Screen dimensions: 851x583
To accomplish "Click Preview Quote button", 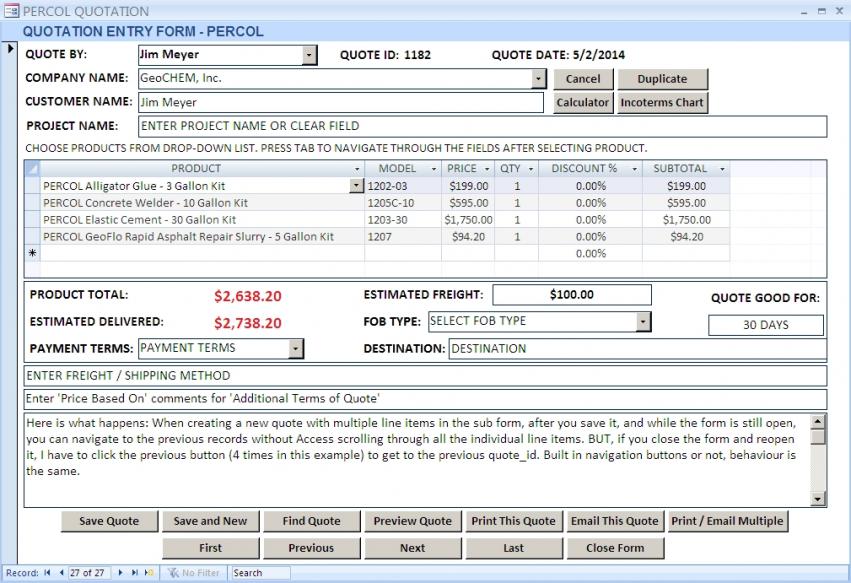I will pyautogui.click(x=412, y=521).
